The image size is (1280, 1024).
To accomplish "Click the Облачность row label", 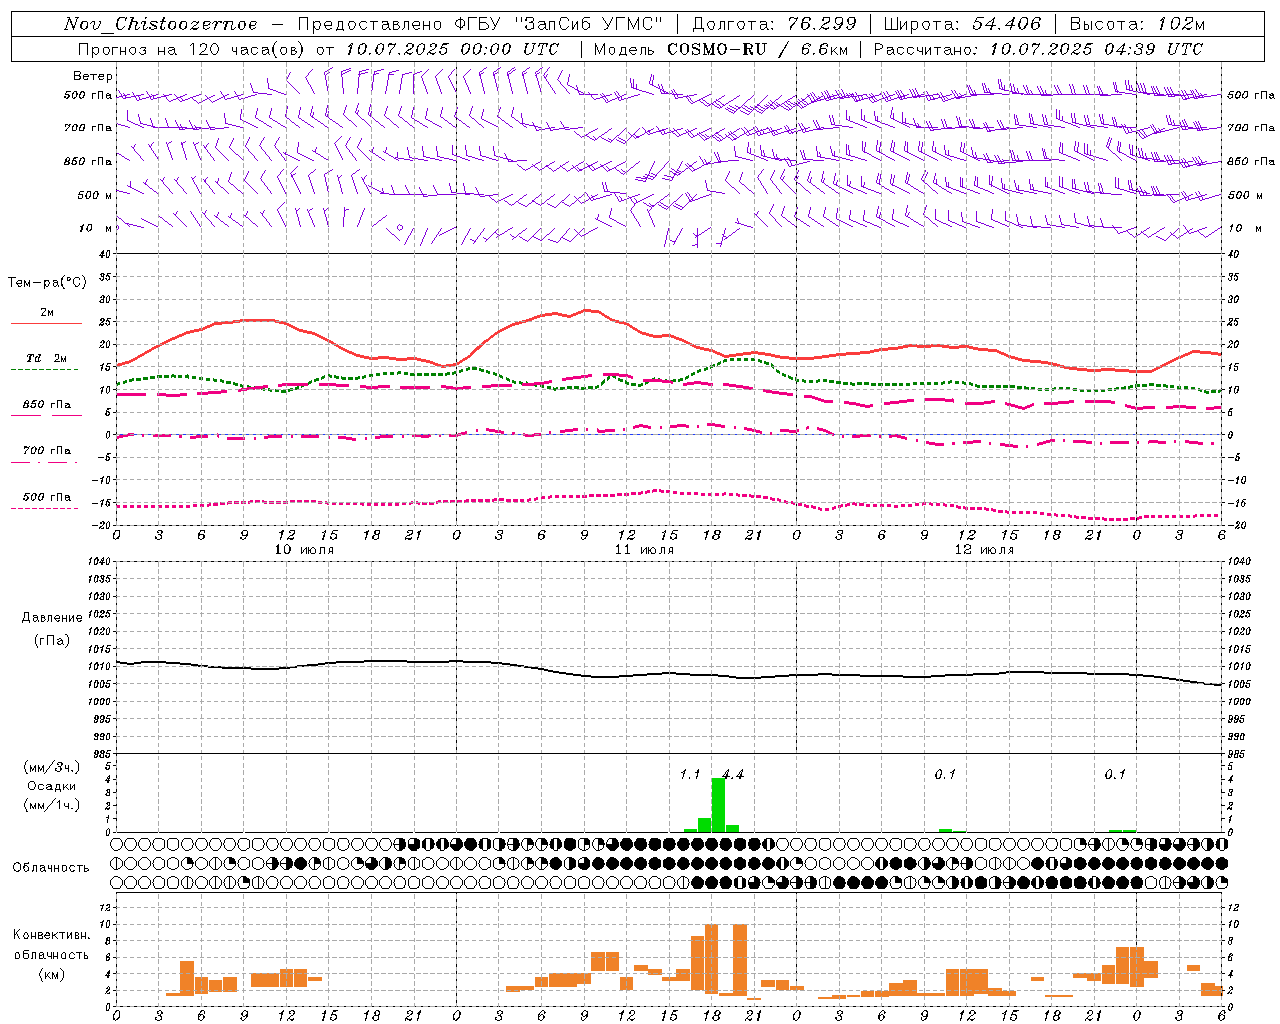I will (x=51, y=868).
